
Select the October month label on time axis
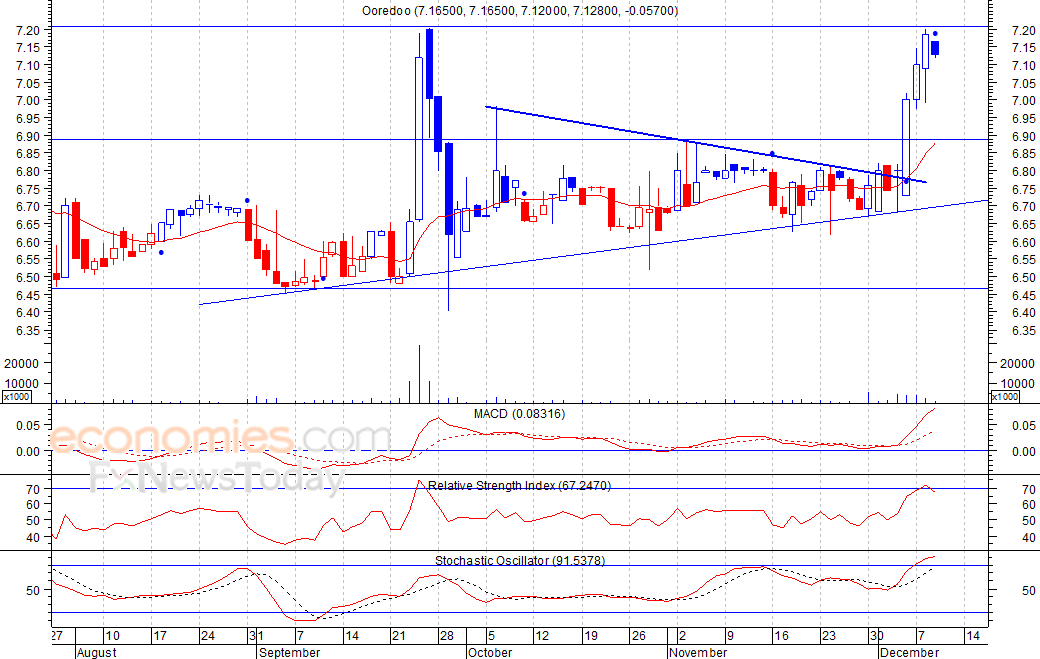coord(490,652)
